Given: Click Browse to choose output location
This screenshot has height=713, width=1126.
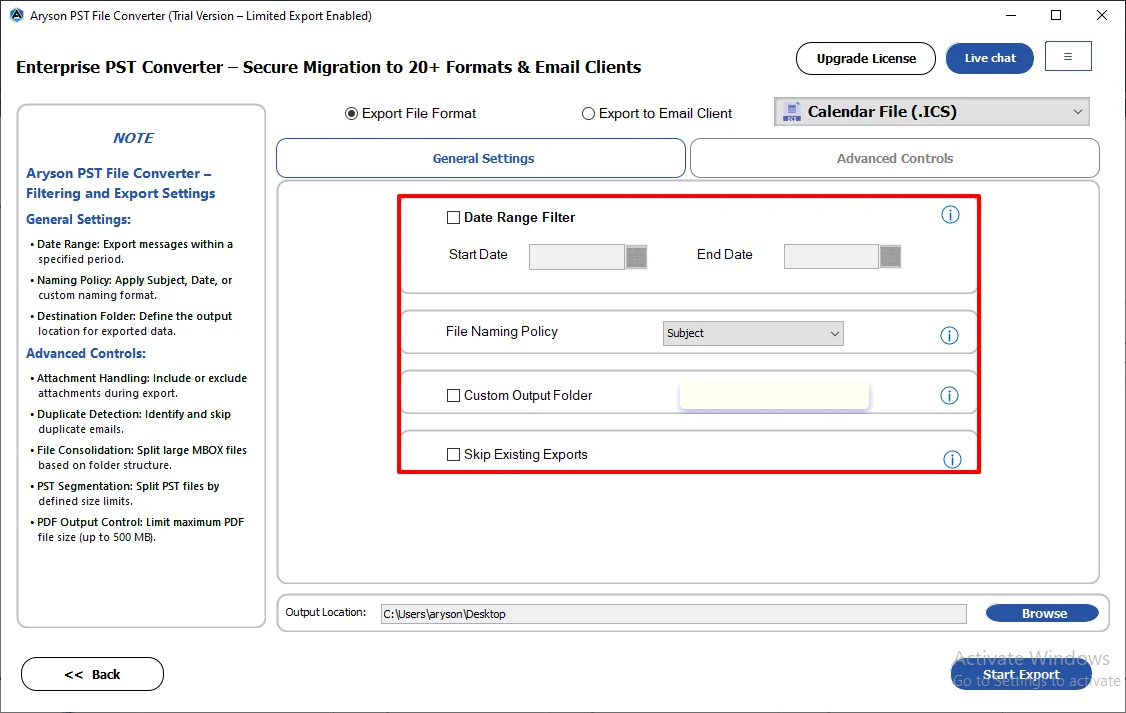Looking at the screenshot, I should click(1042, 613).
